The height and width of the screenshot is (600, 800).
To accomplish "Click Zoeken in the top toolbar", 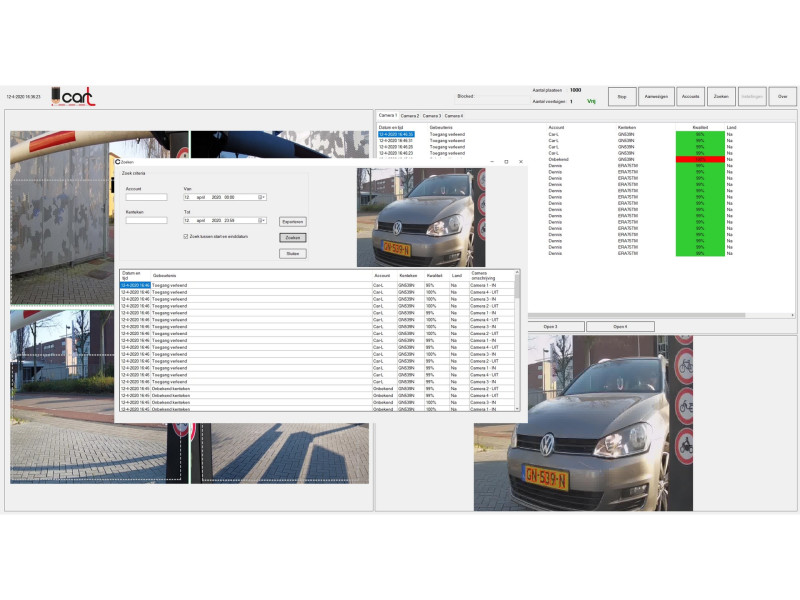I will tap(720, 95).
